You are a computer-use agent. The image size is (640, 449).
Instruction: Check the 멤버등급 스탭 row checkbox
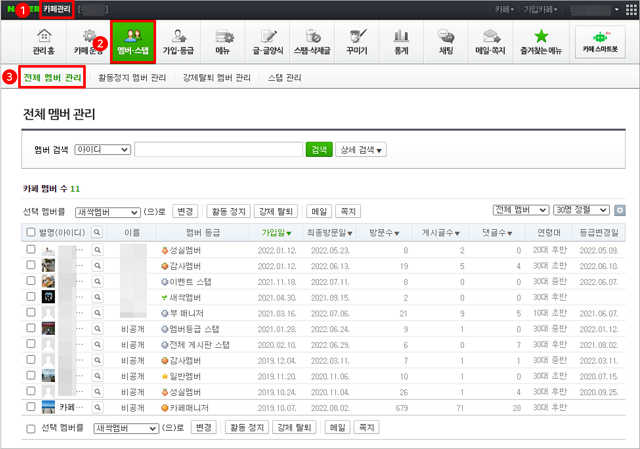pos(31,328)
